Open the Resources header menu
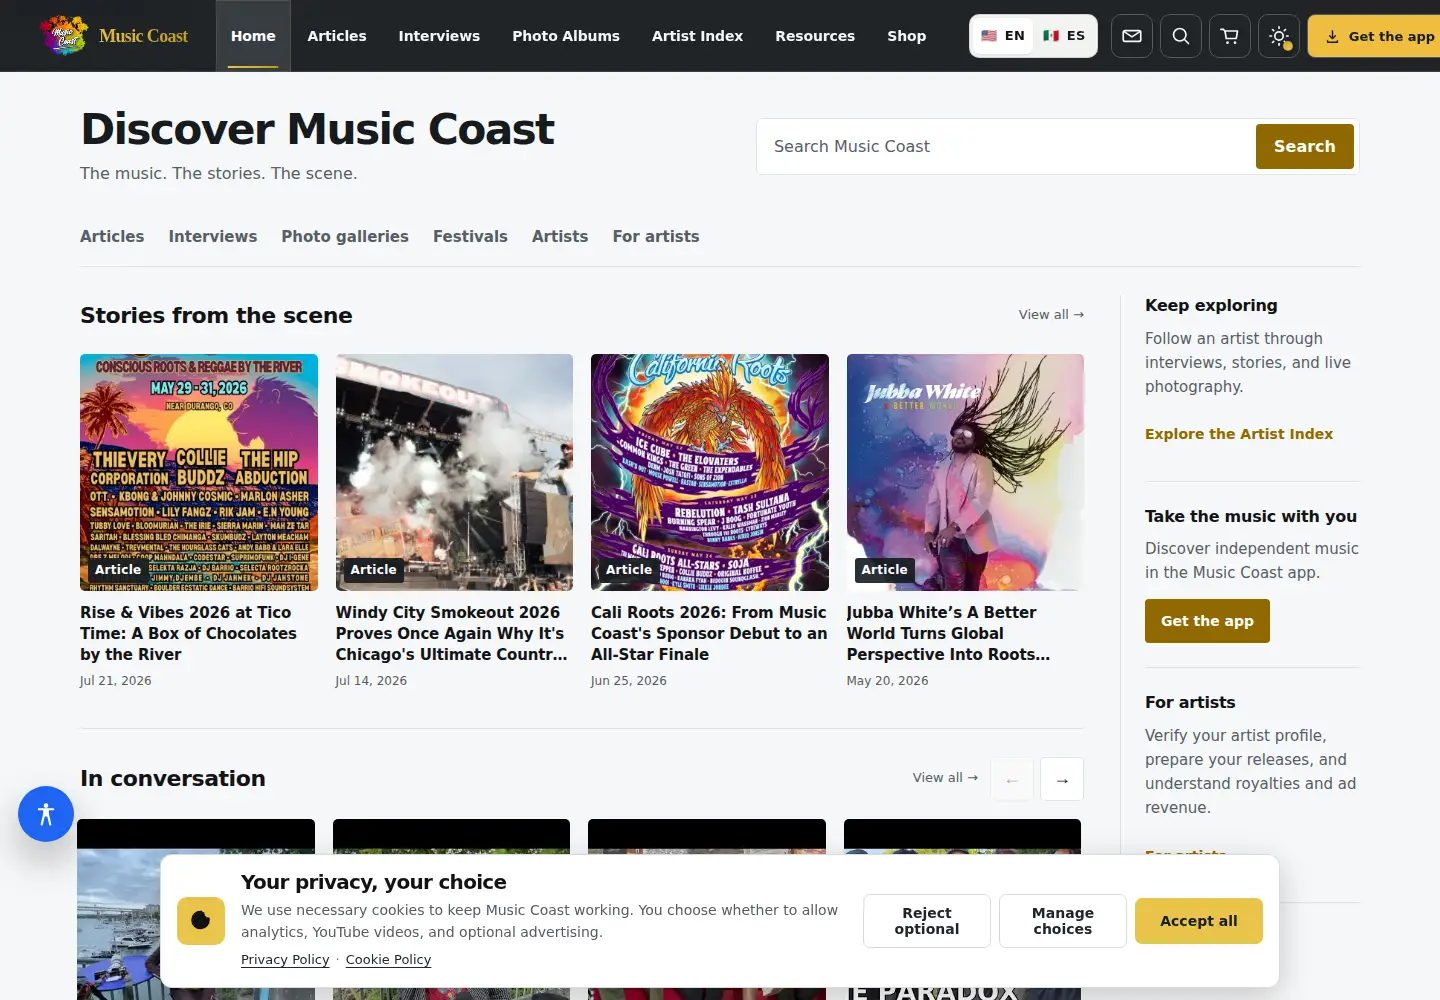The height and width of the screenshot is (1000, 1440). pyautogui.click(x=815, y=36)
